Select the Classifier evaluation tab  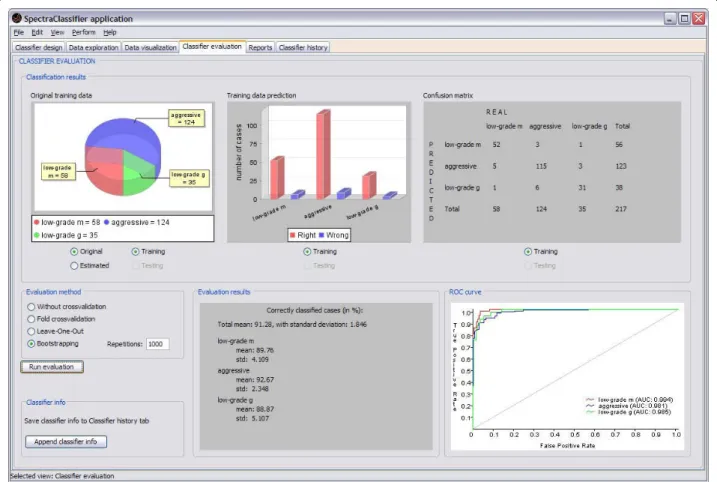tap(212, 47)
